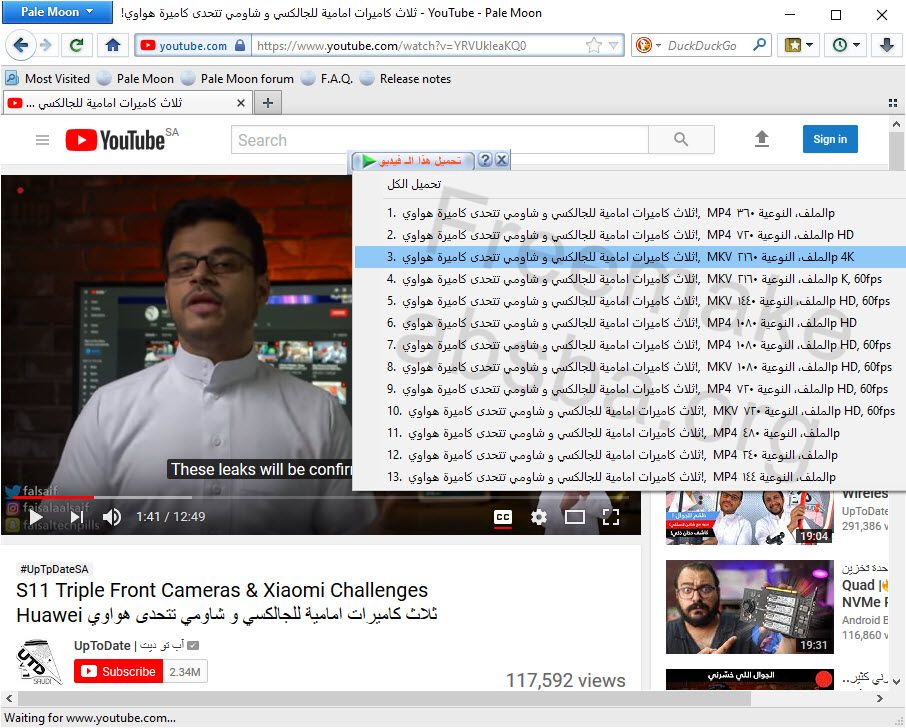Open the Most Visited bookmark
The image size is (906, 728).
[x=48, y=79]
